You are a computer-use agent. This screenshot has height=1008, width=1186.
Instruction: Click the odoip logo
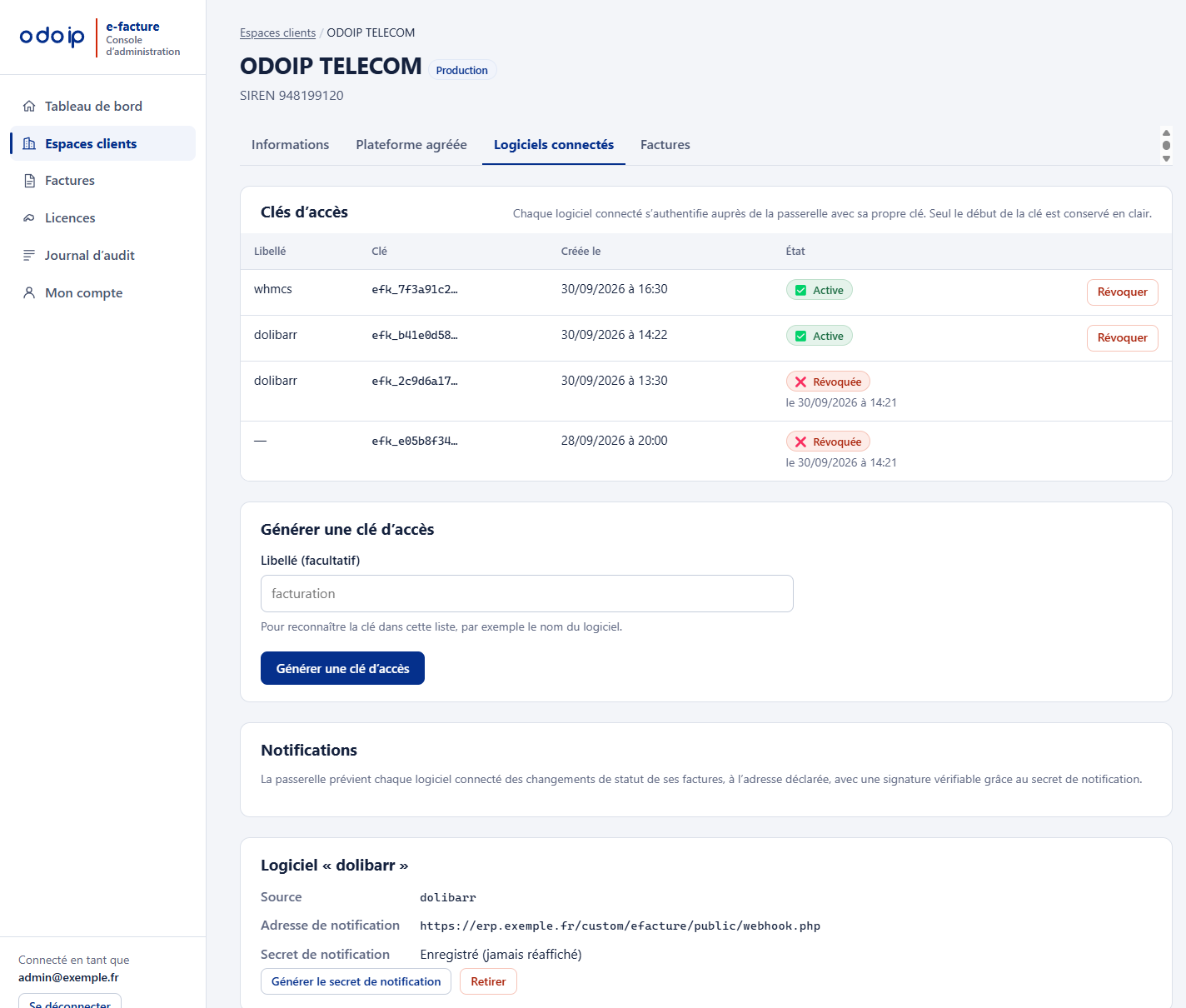[52, 36]
